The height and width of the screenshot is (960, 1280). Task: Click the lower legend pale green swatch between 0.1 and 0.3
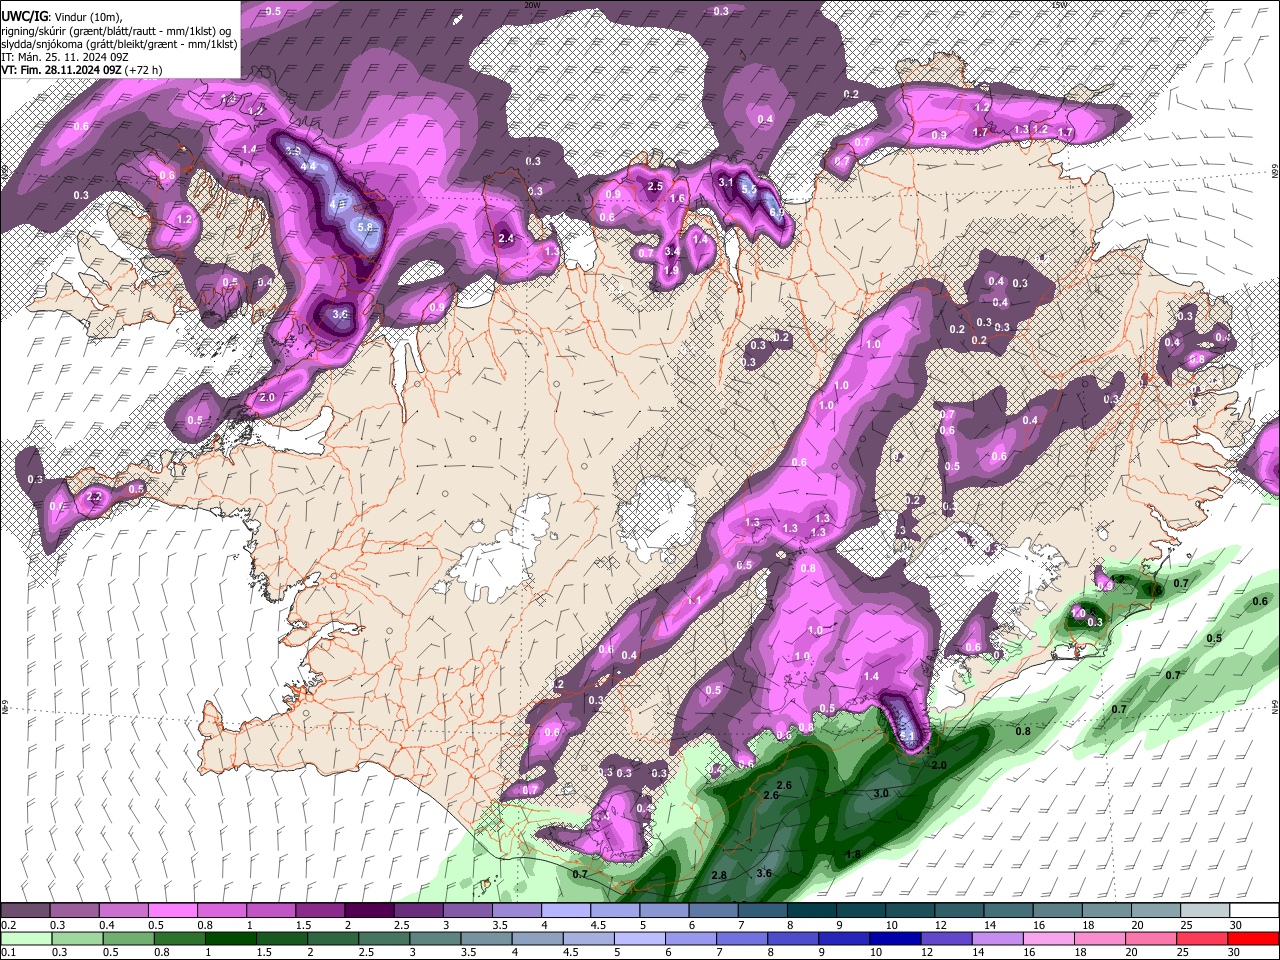coord(26,938)
